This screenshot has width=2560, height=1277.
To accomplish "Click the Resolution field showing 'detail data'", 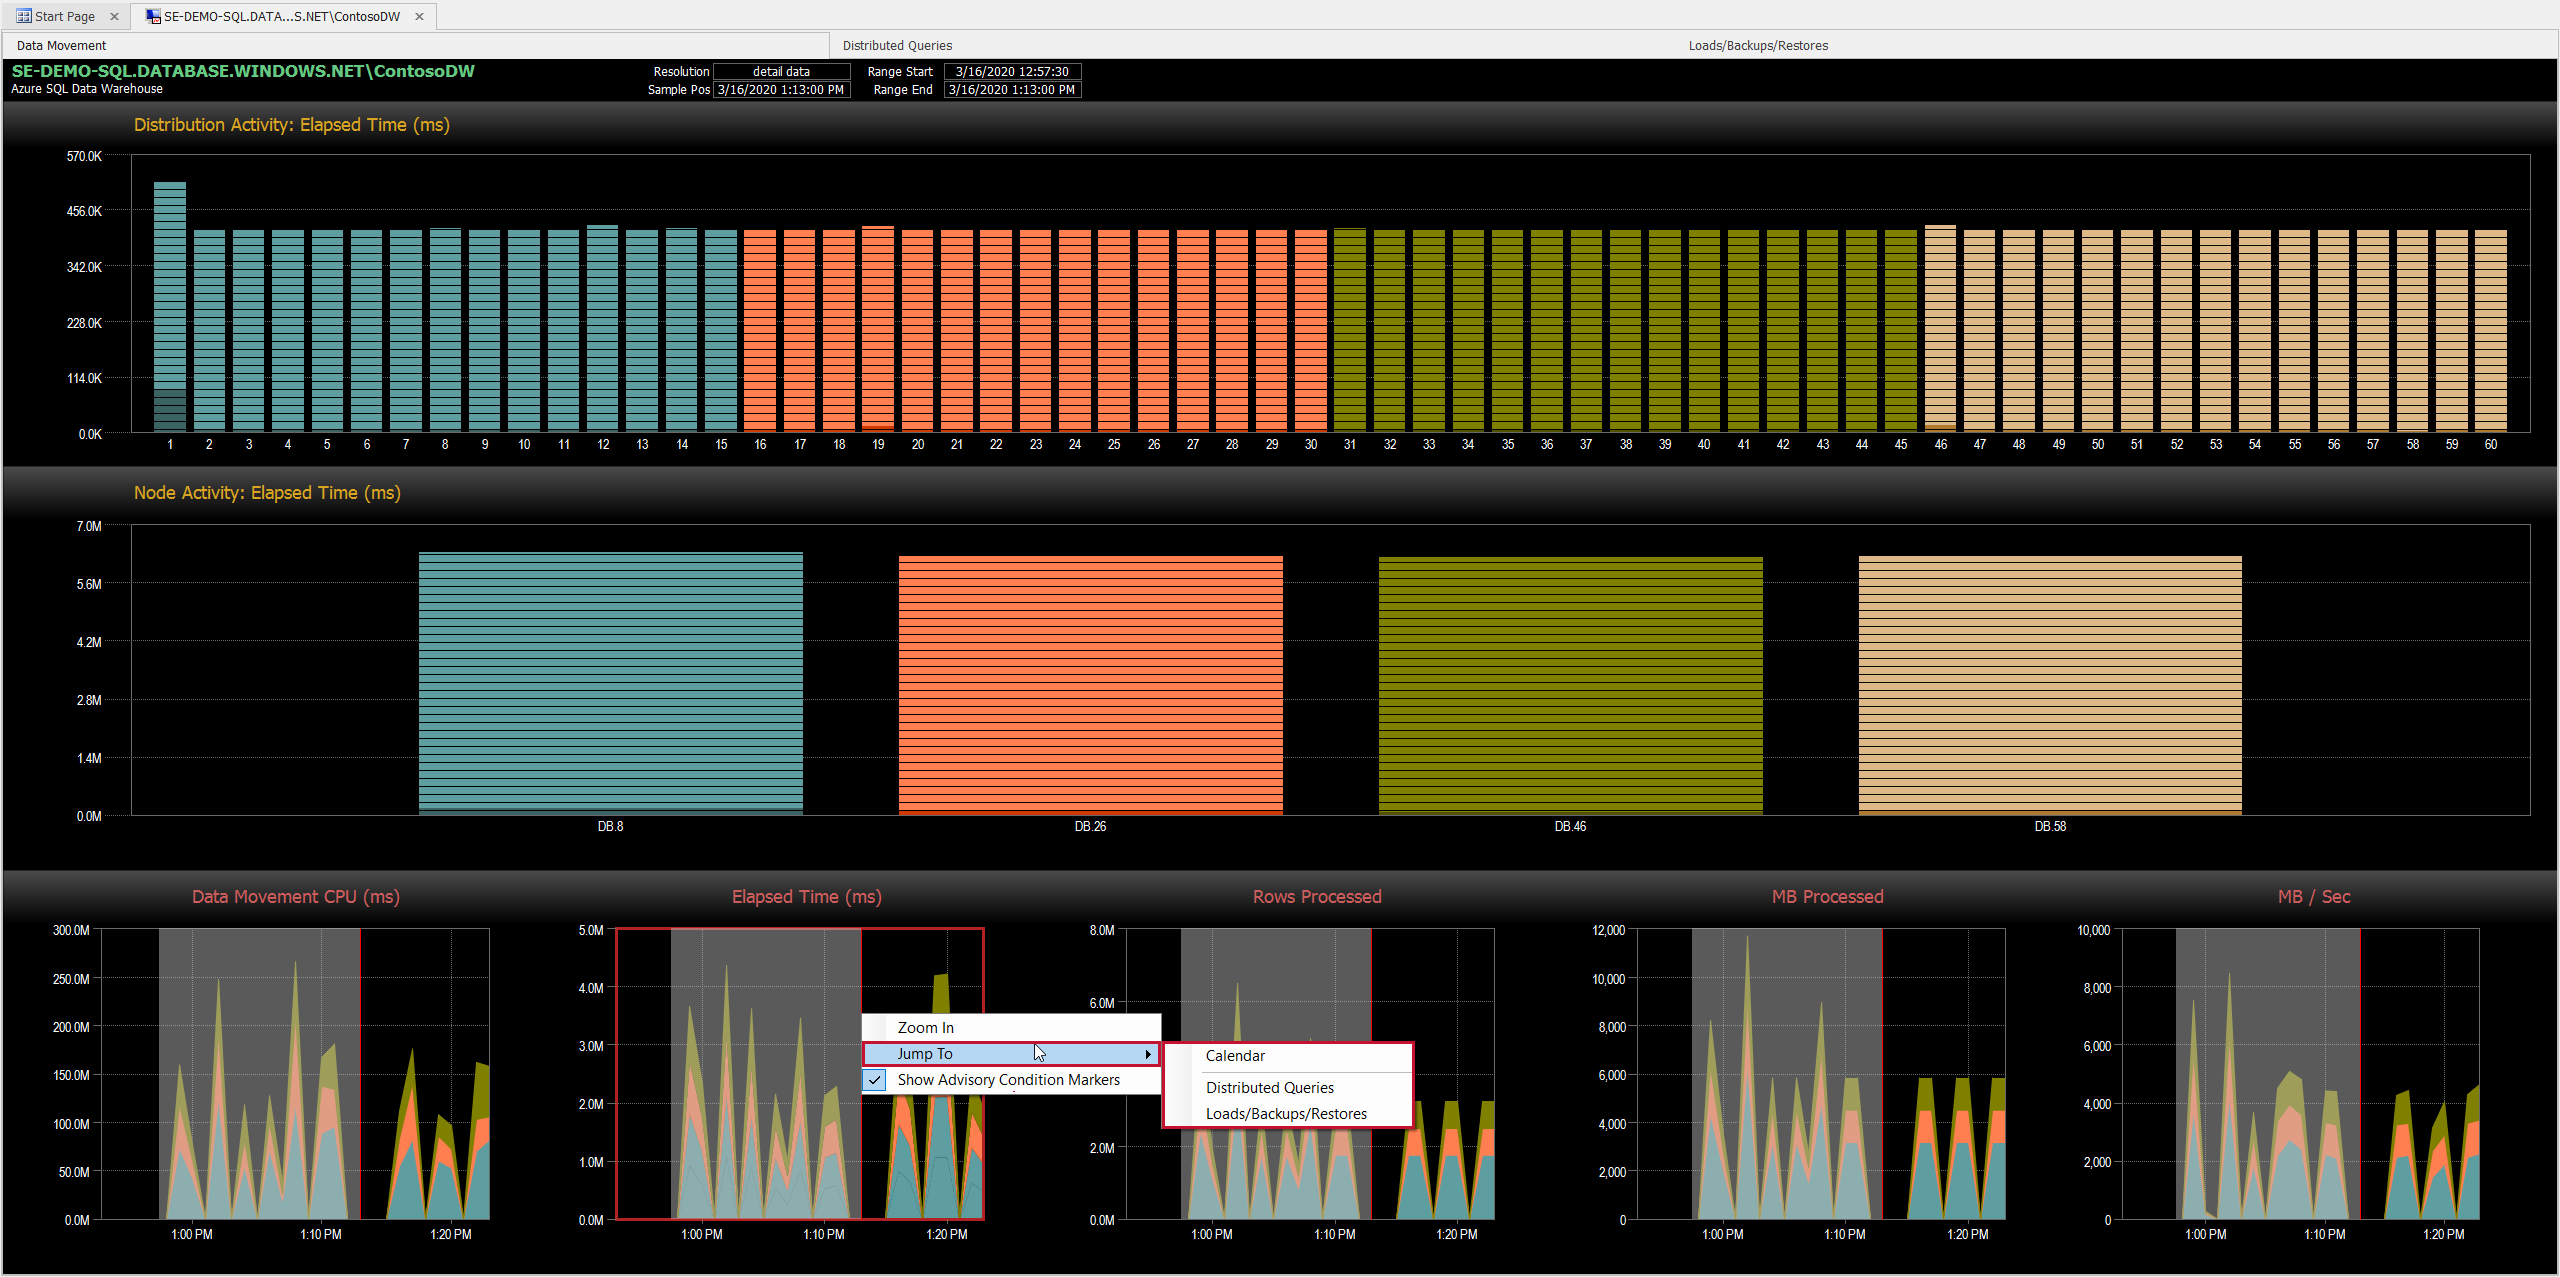I will pos(781,71).
